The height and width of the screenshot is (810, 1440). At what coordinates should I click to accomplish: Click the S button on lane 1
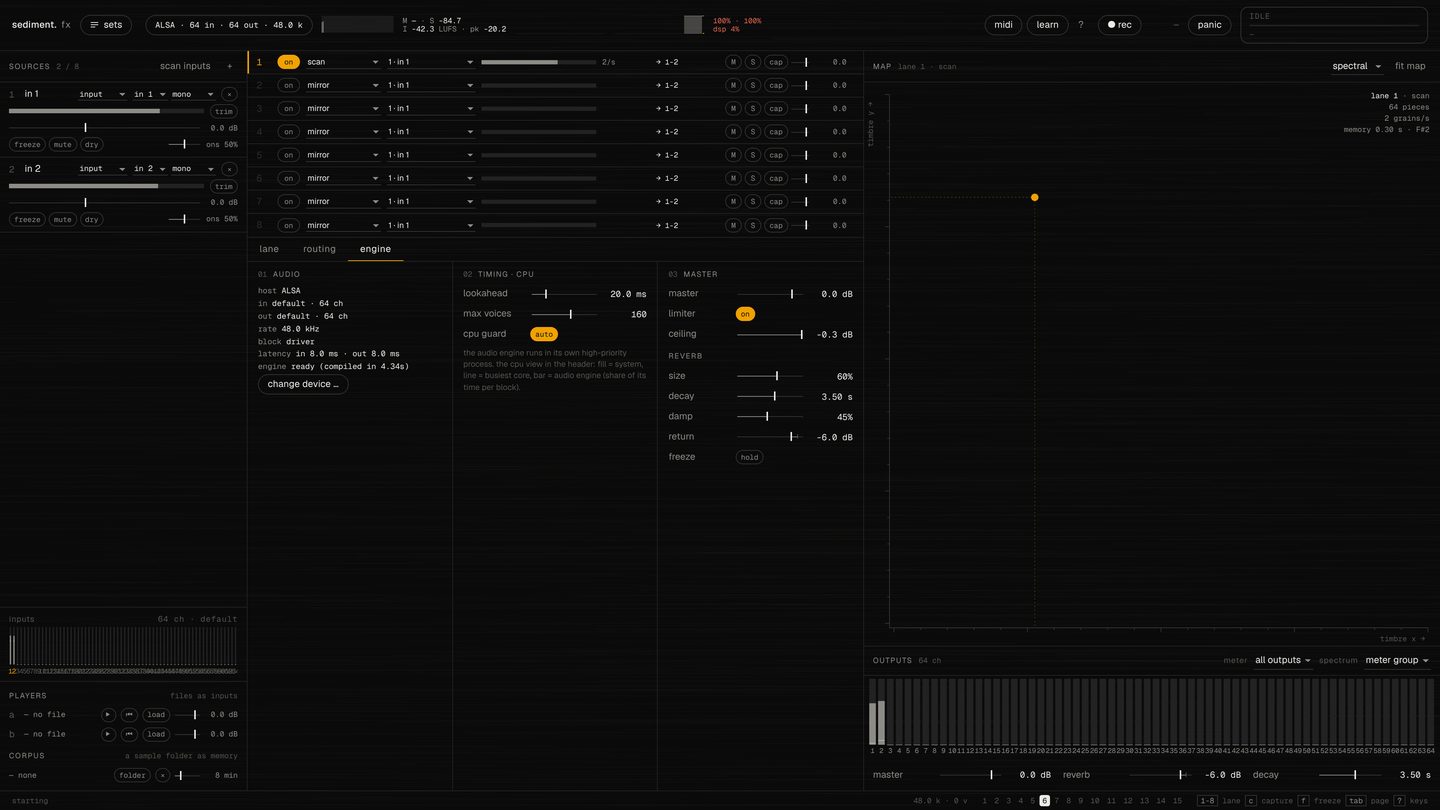[753, 62]
